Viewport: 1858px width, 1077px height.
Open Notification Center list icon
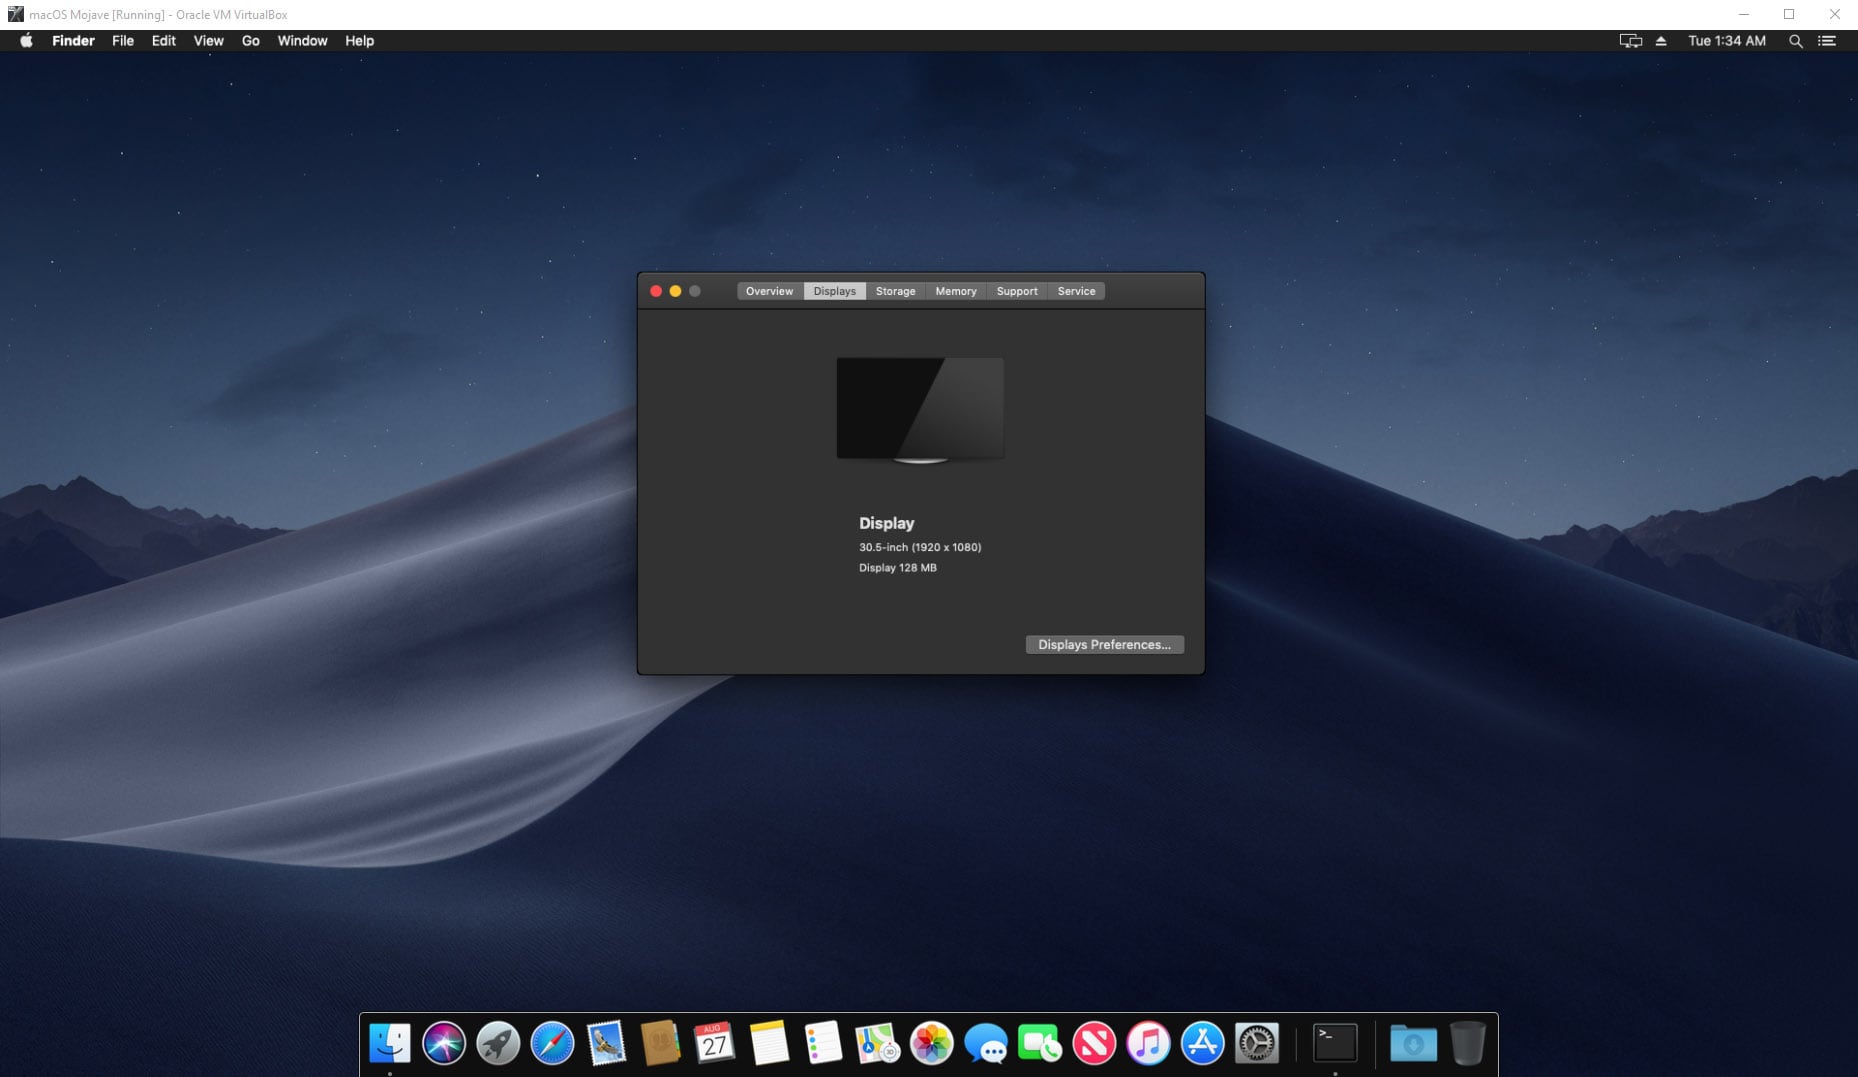1827,41
